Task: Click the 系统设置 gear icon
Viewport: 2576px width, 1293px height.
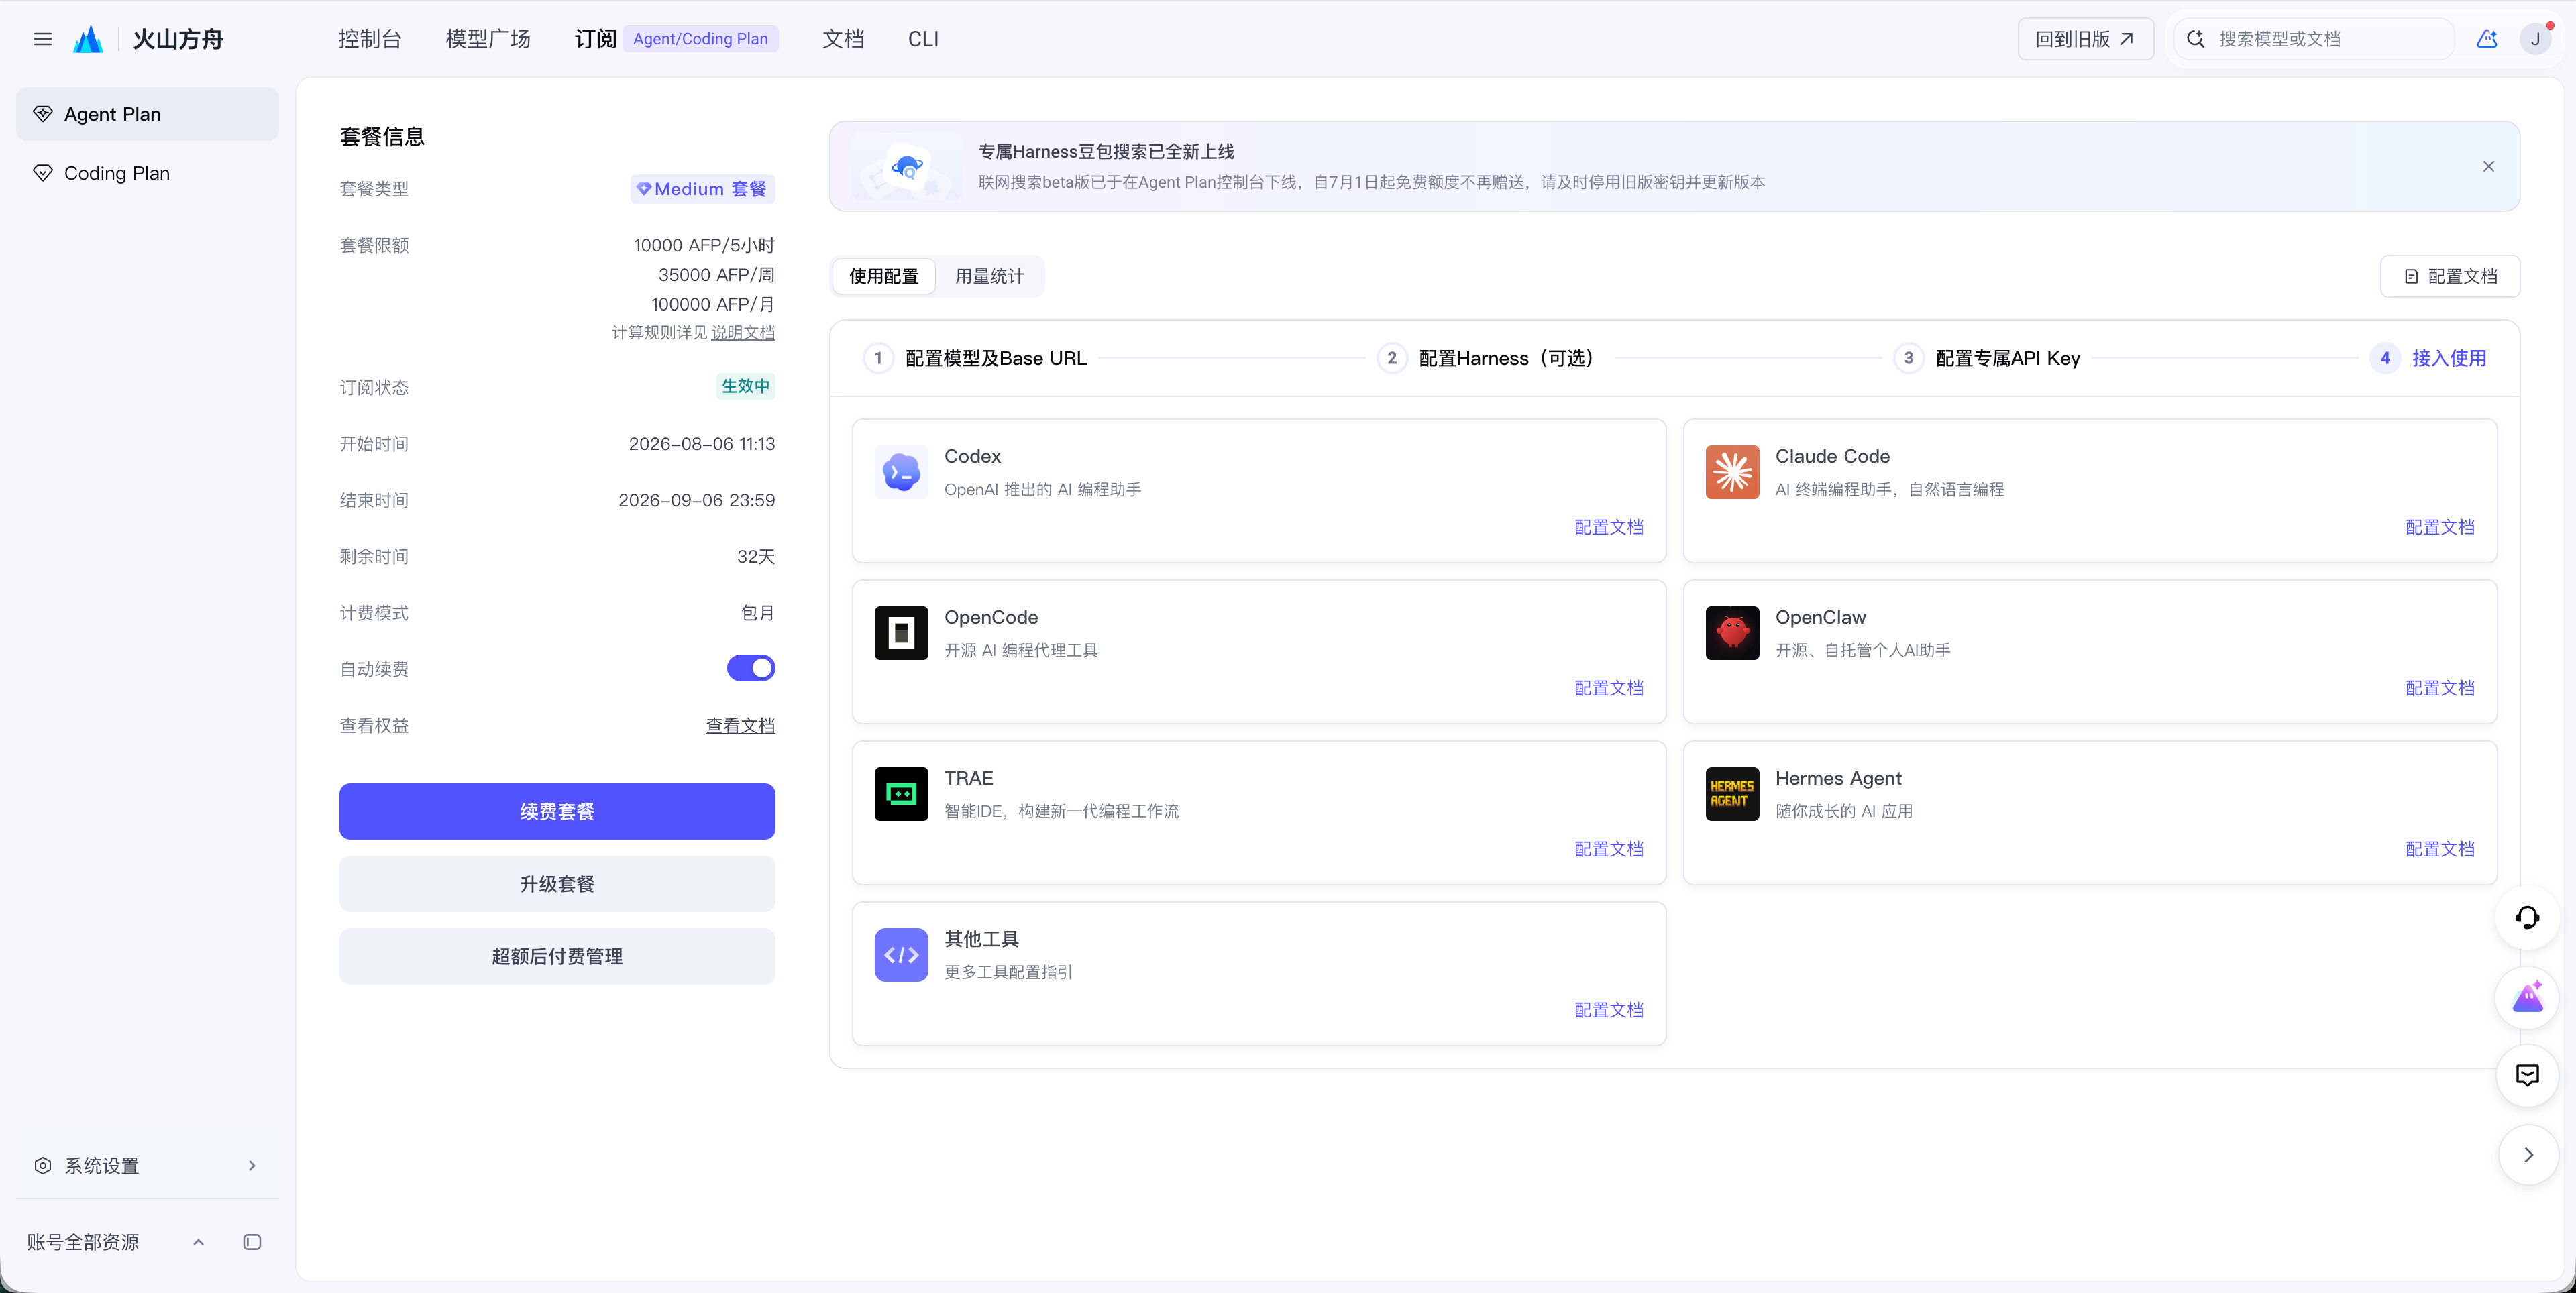Action: pos(42,1165)
